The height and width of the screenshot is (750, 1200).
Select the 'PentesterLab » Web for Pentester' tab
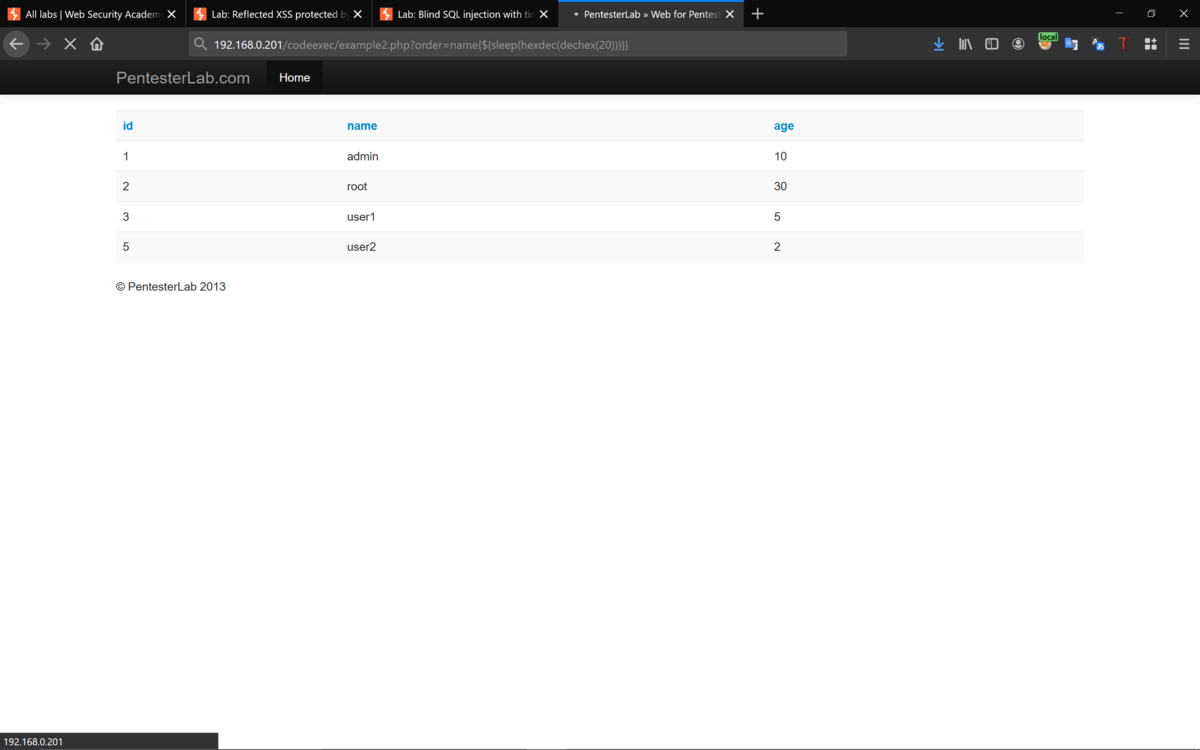[651, 14]
